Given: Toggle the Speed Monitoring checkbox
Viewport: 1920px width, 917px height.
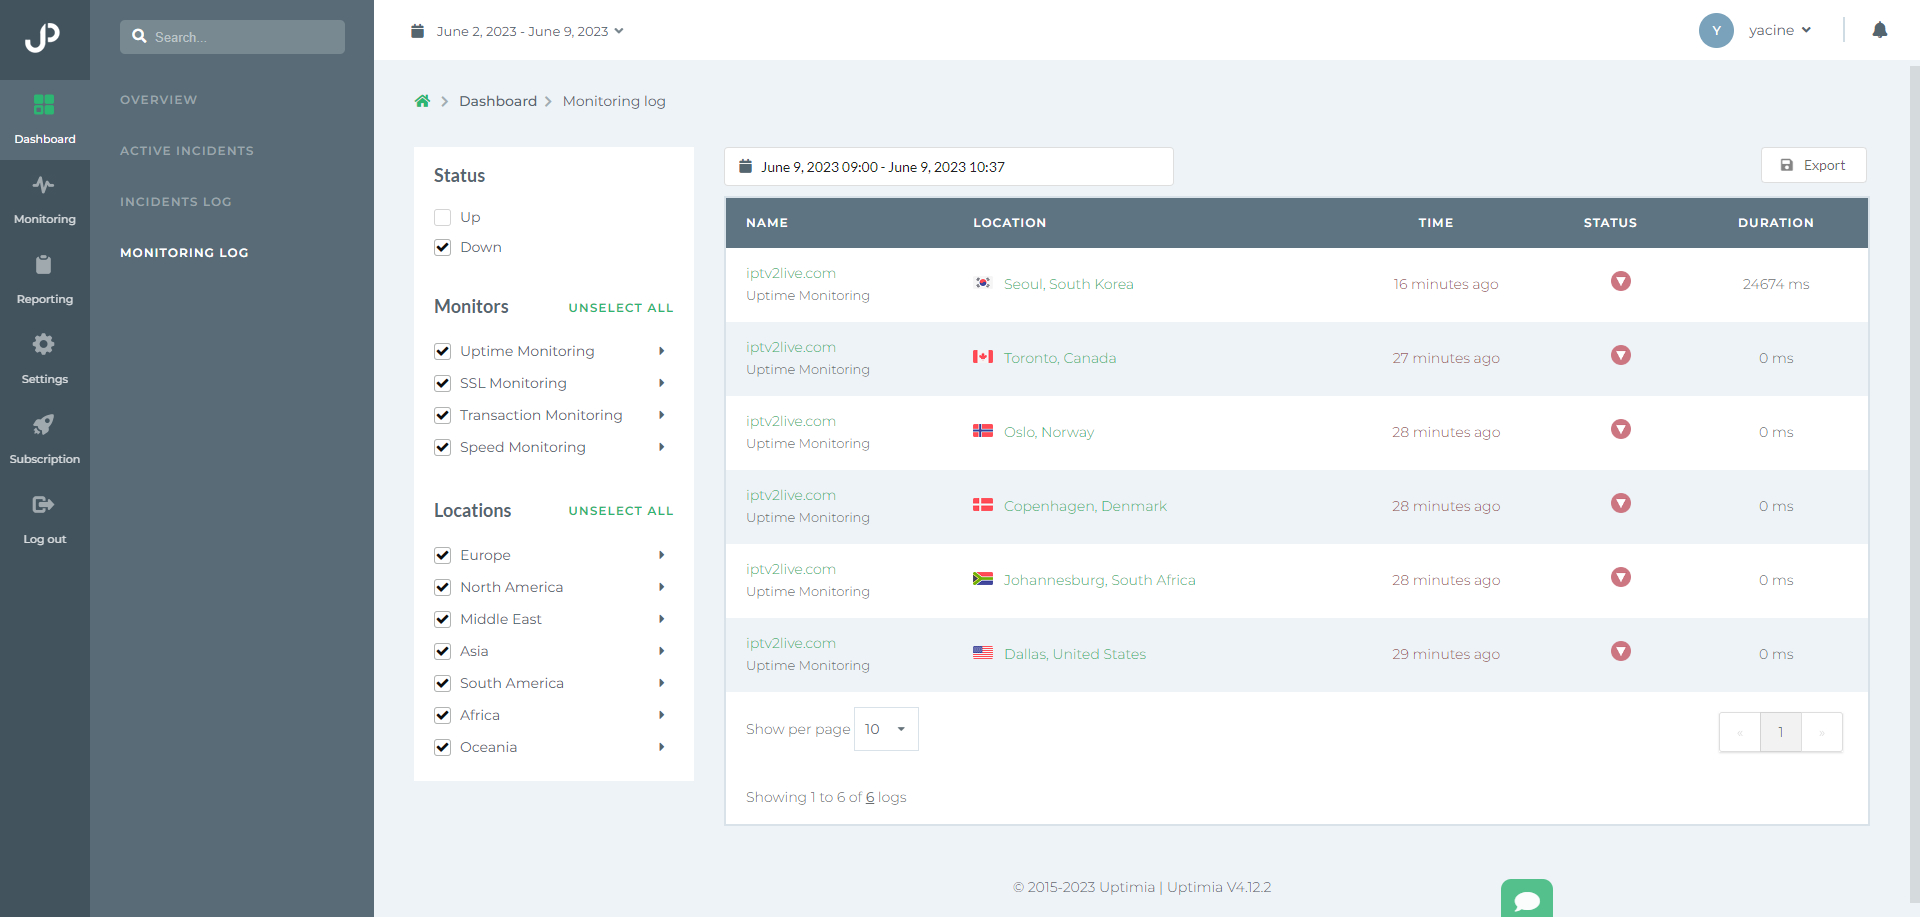Looking at the screenshot, I should (x=443, y=447).
